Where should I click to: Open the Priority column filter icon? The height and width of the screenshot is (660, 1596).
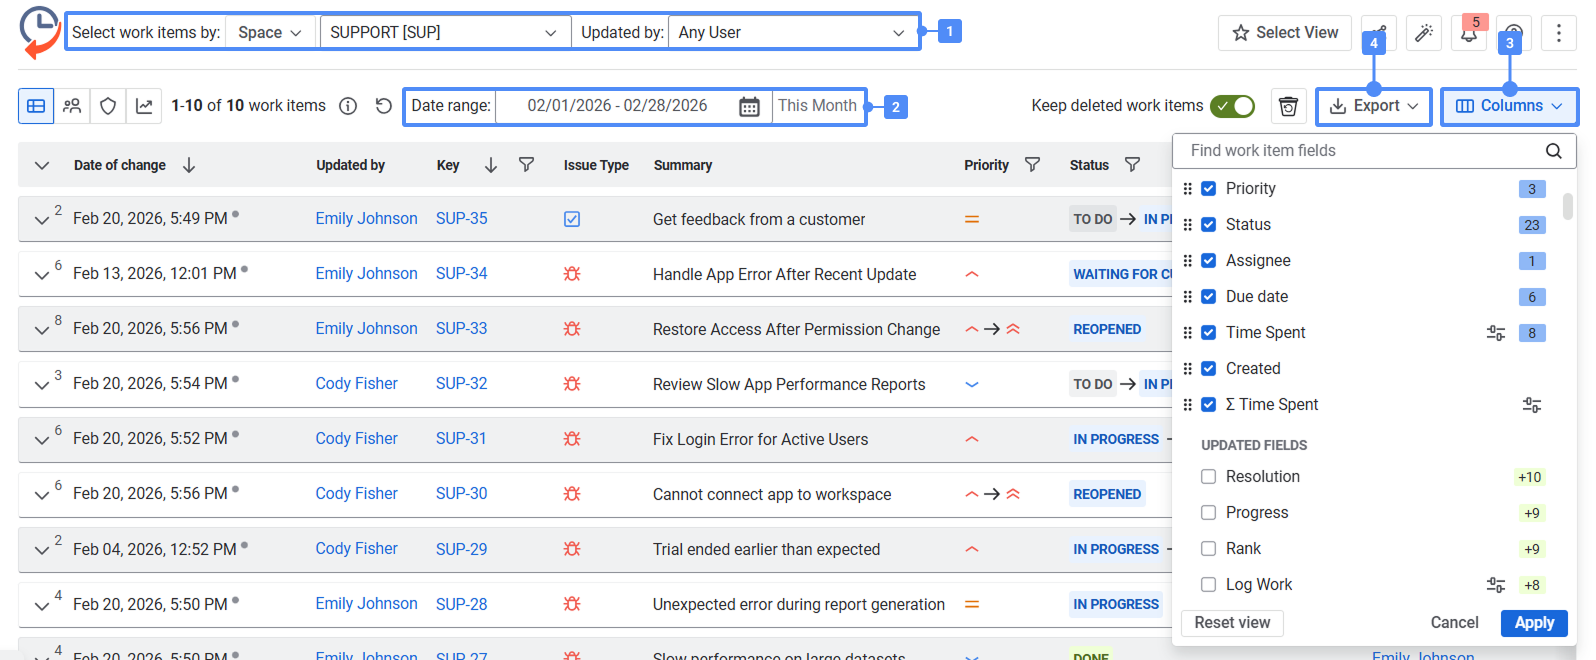click(x=1033, y=165)
